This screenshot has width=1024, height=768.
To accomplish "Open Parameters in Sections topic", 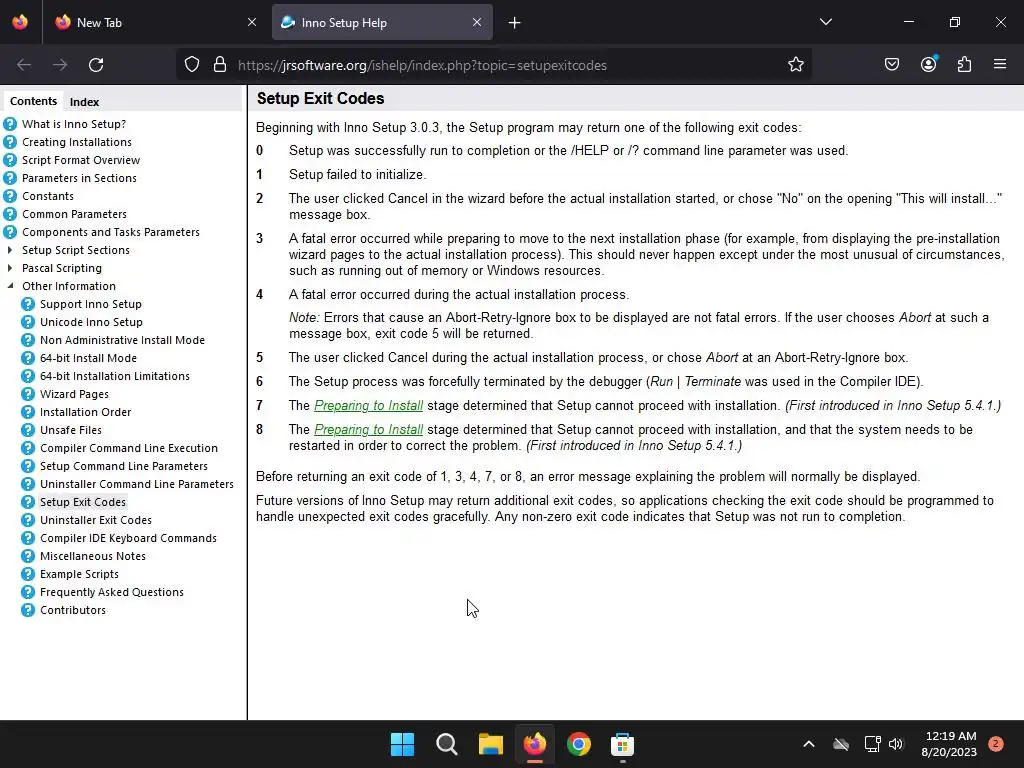I will 79,178.
